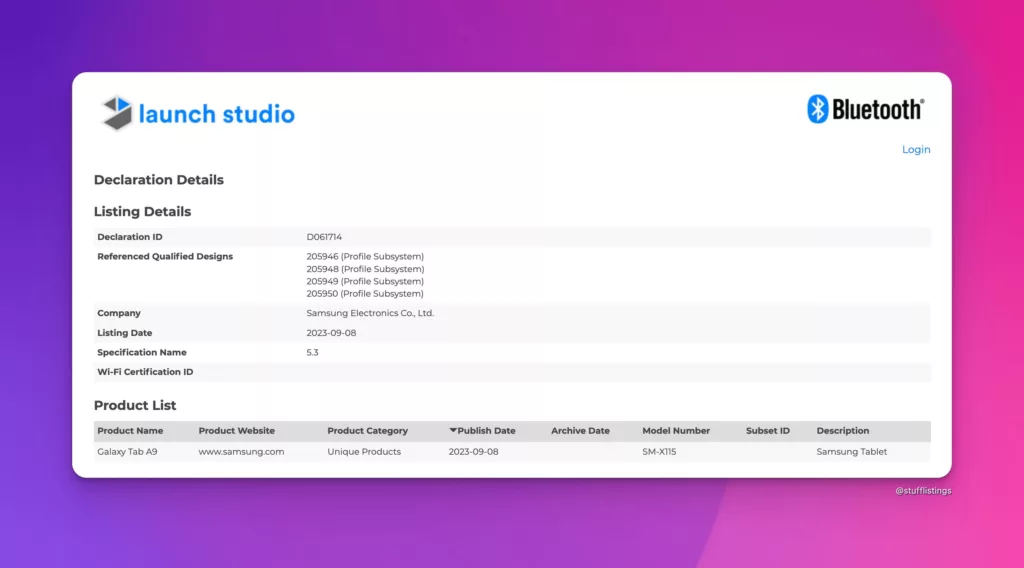Sort by Model Number column header
The height and width of the screenshot is (568, 1024).
pos(676,431)
